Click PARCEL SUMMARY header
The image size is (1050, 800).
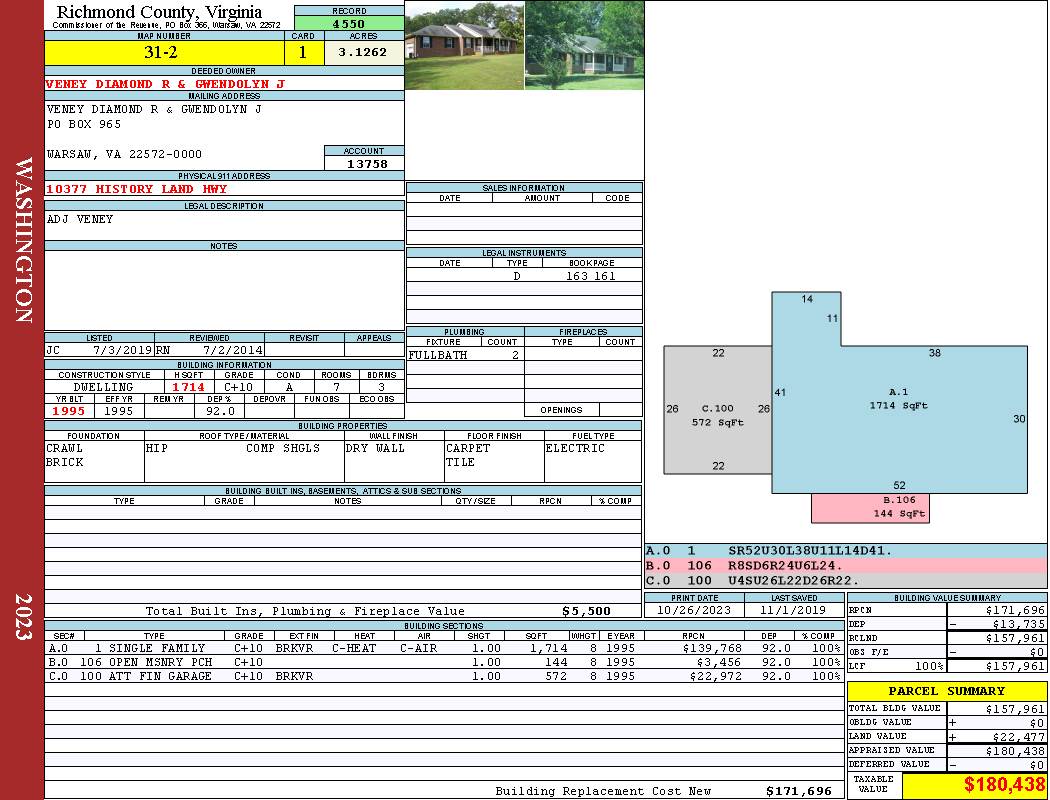[x=946, y=691]
